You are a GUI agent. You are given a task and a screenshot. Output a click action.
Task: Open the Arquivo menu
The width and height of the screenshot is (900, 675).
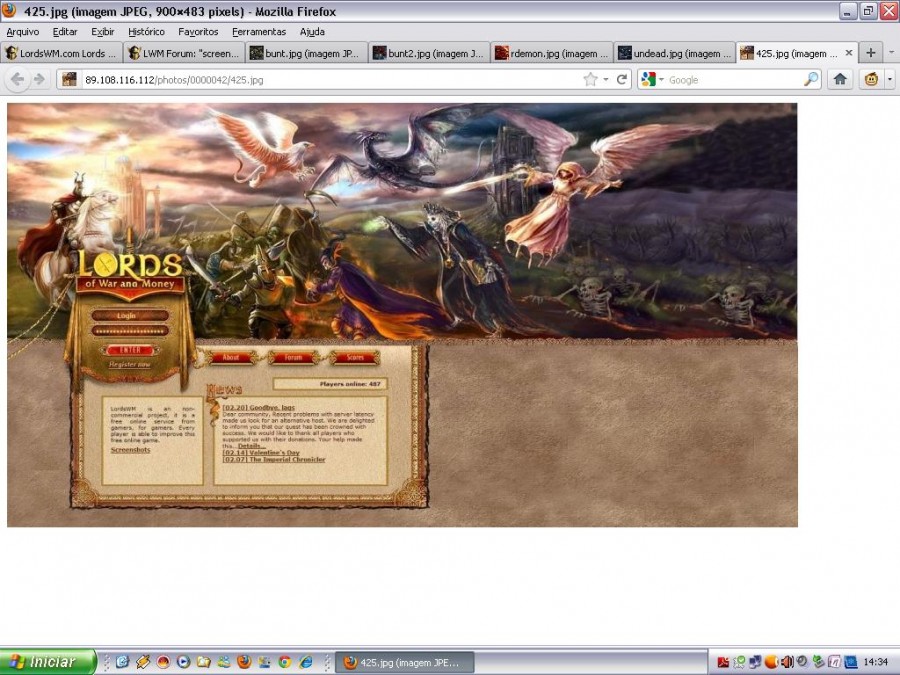(23, 32)
